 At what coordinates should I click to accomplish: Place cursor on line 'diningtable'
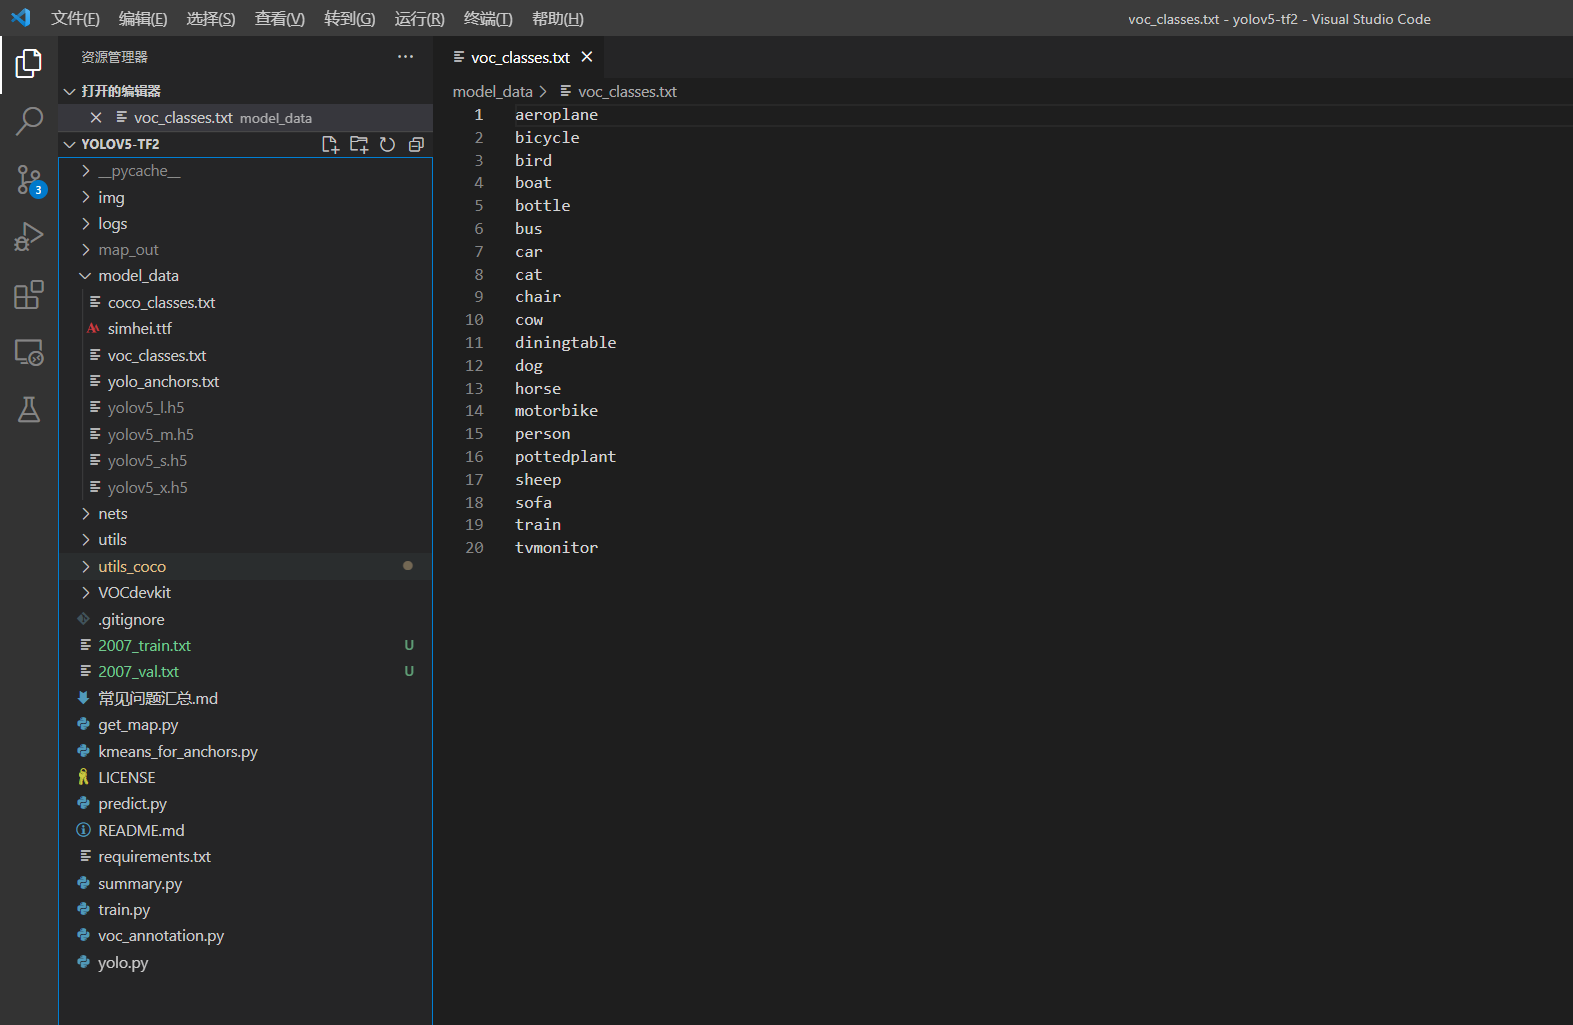[566, 343]
